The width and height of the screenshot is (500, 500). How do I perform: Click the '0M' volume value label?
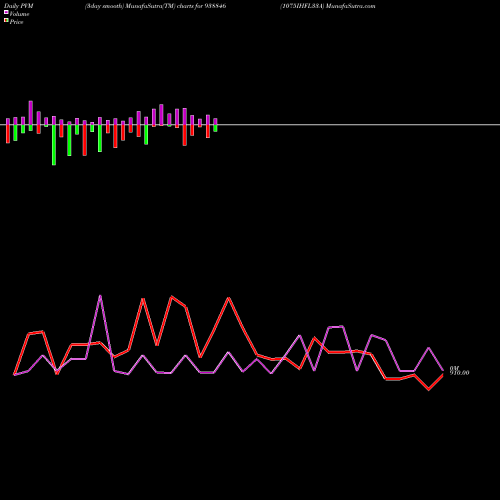point(454,368)
